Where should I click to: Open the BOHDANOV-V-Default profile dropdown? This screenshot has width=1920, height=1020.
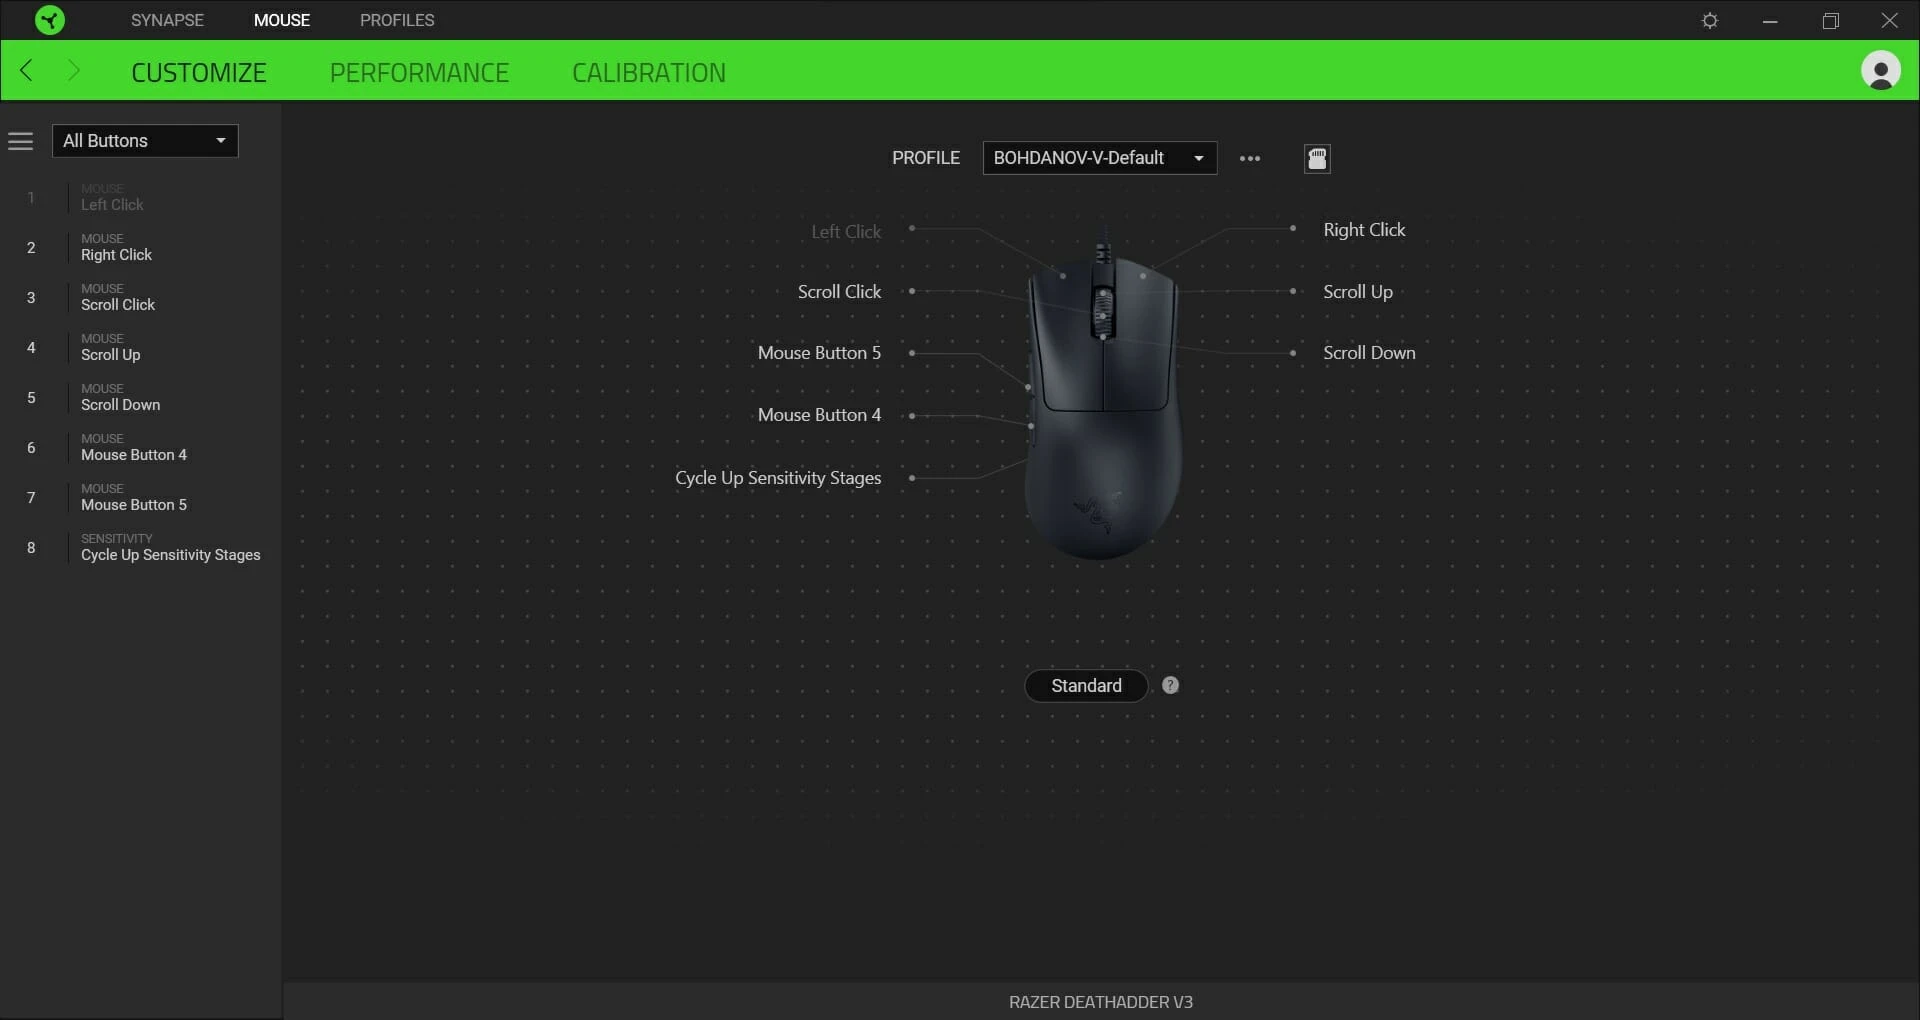(x=1100, y=158)
